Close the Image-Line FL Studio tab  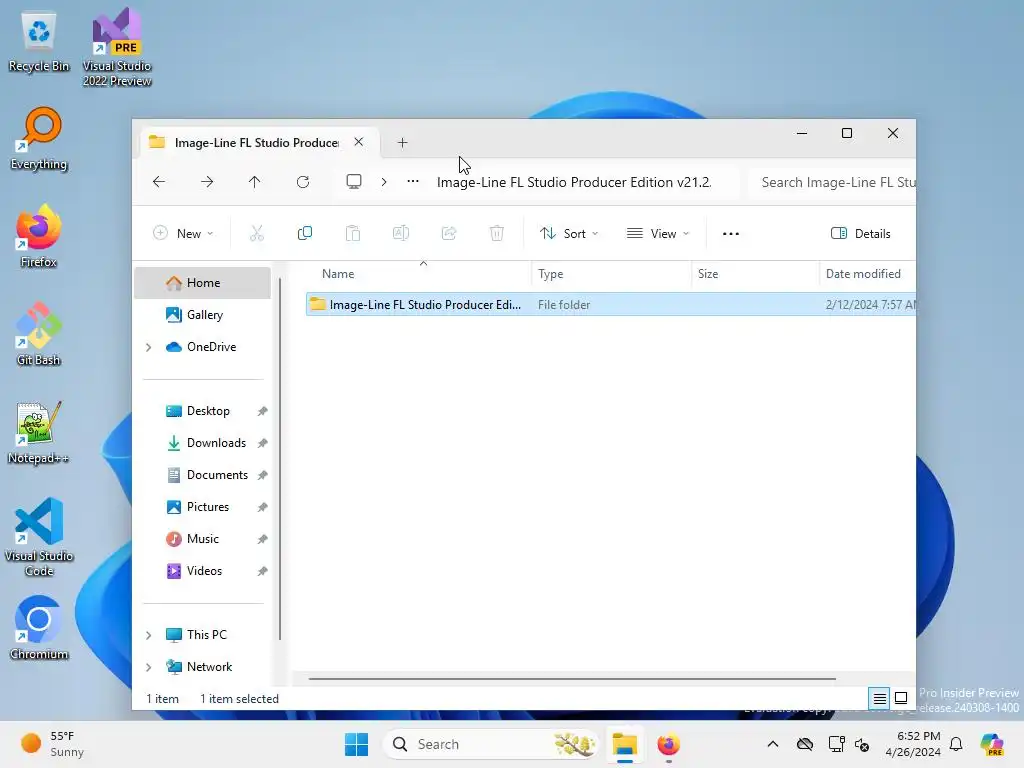(359, 142)
